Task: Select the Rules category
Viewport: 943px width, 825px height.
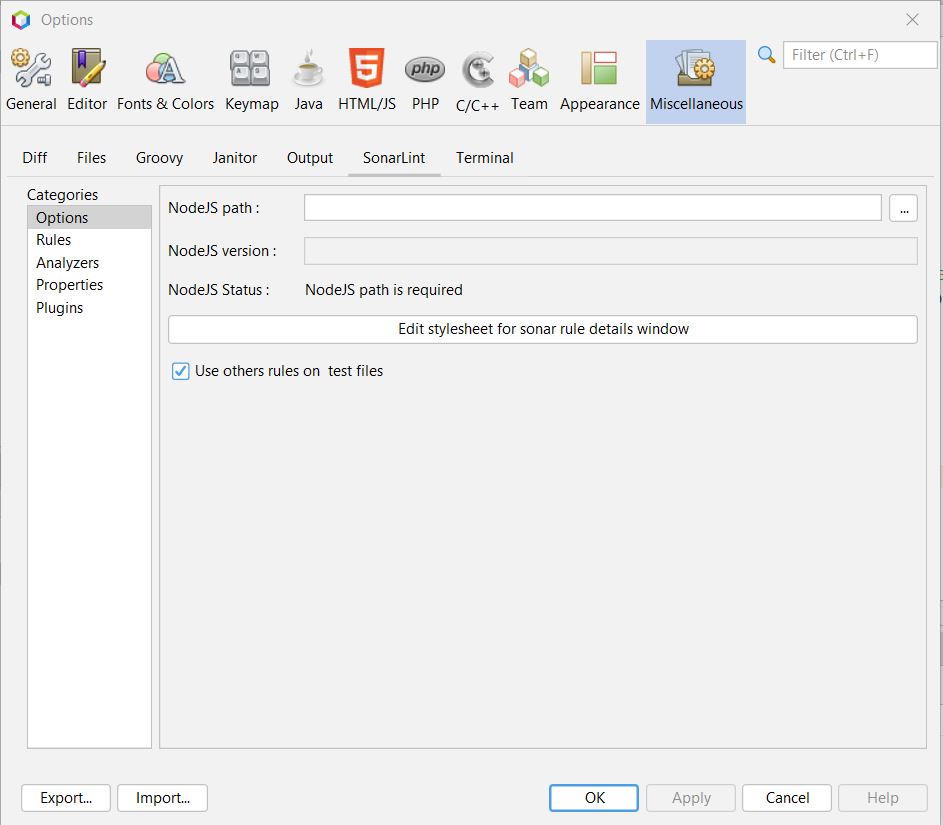Action: point(53,240)
